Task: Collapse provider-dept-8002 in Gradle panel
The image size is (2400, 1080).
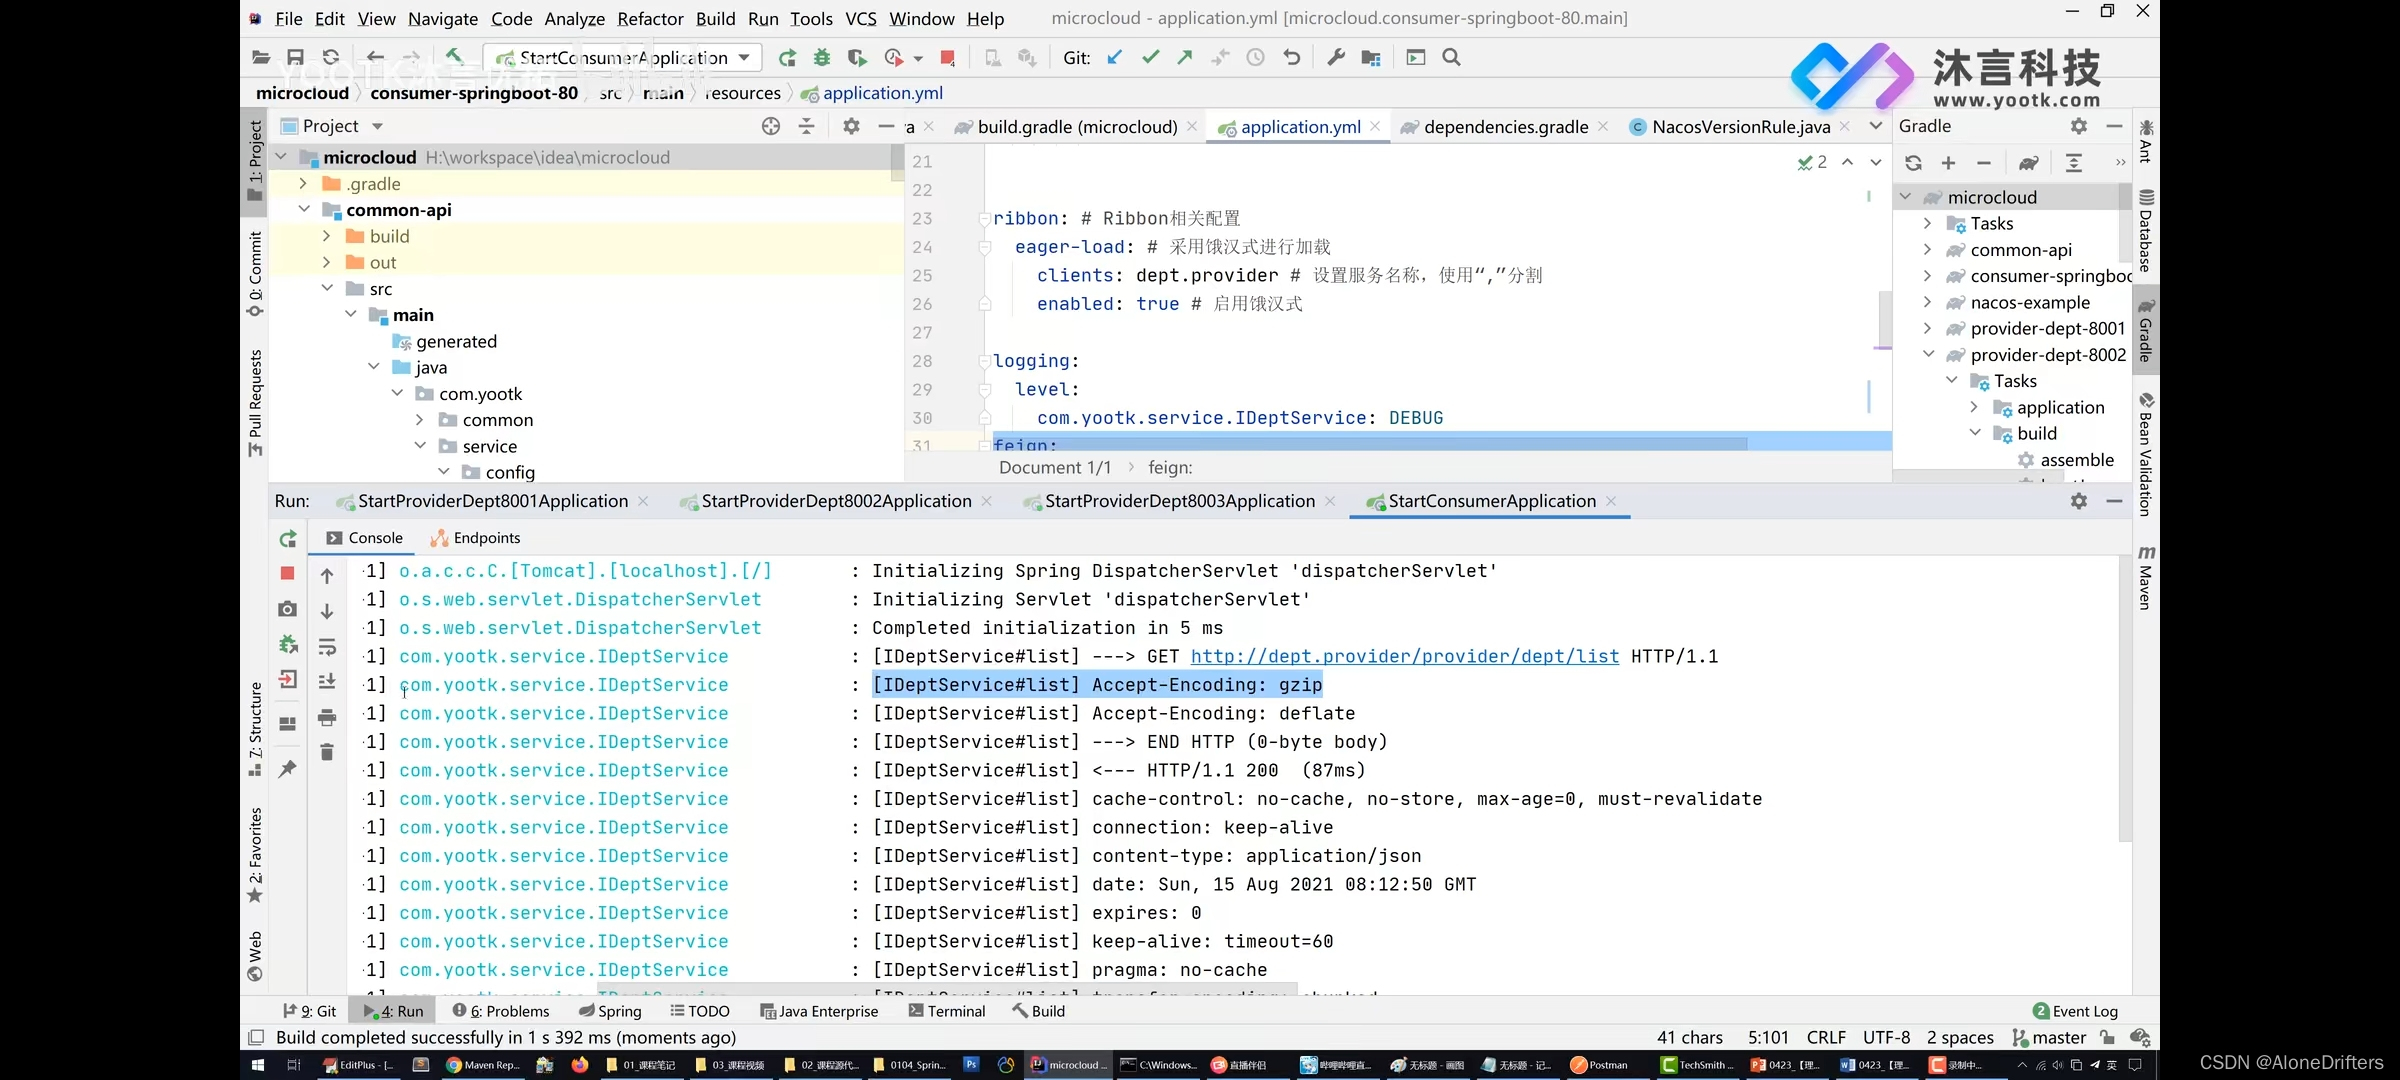Action: coord(1927,355)
